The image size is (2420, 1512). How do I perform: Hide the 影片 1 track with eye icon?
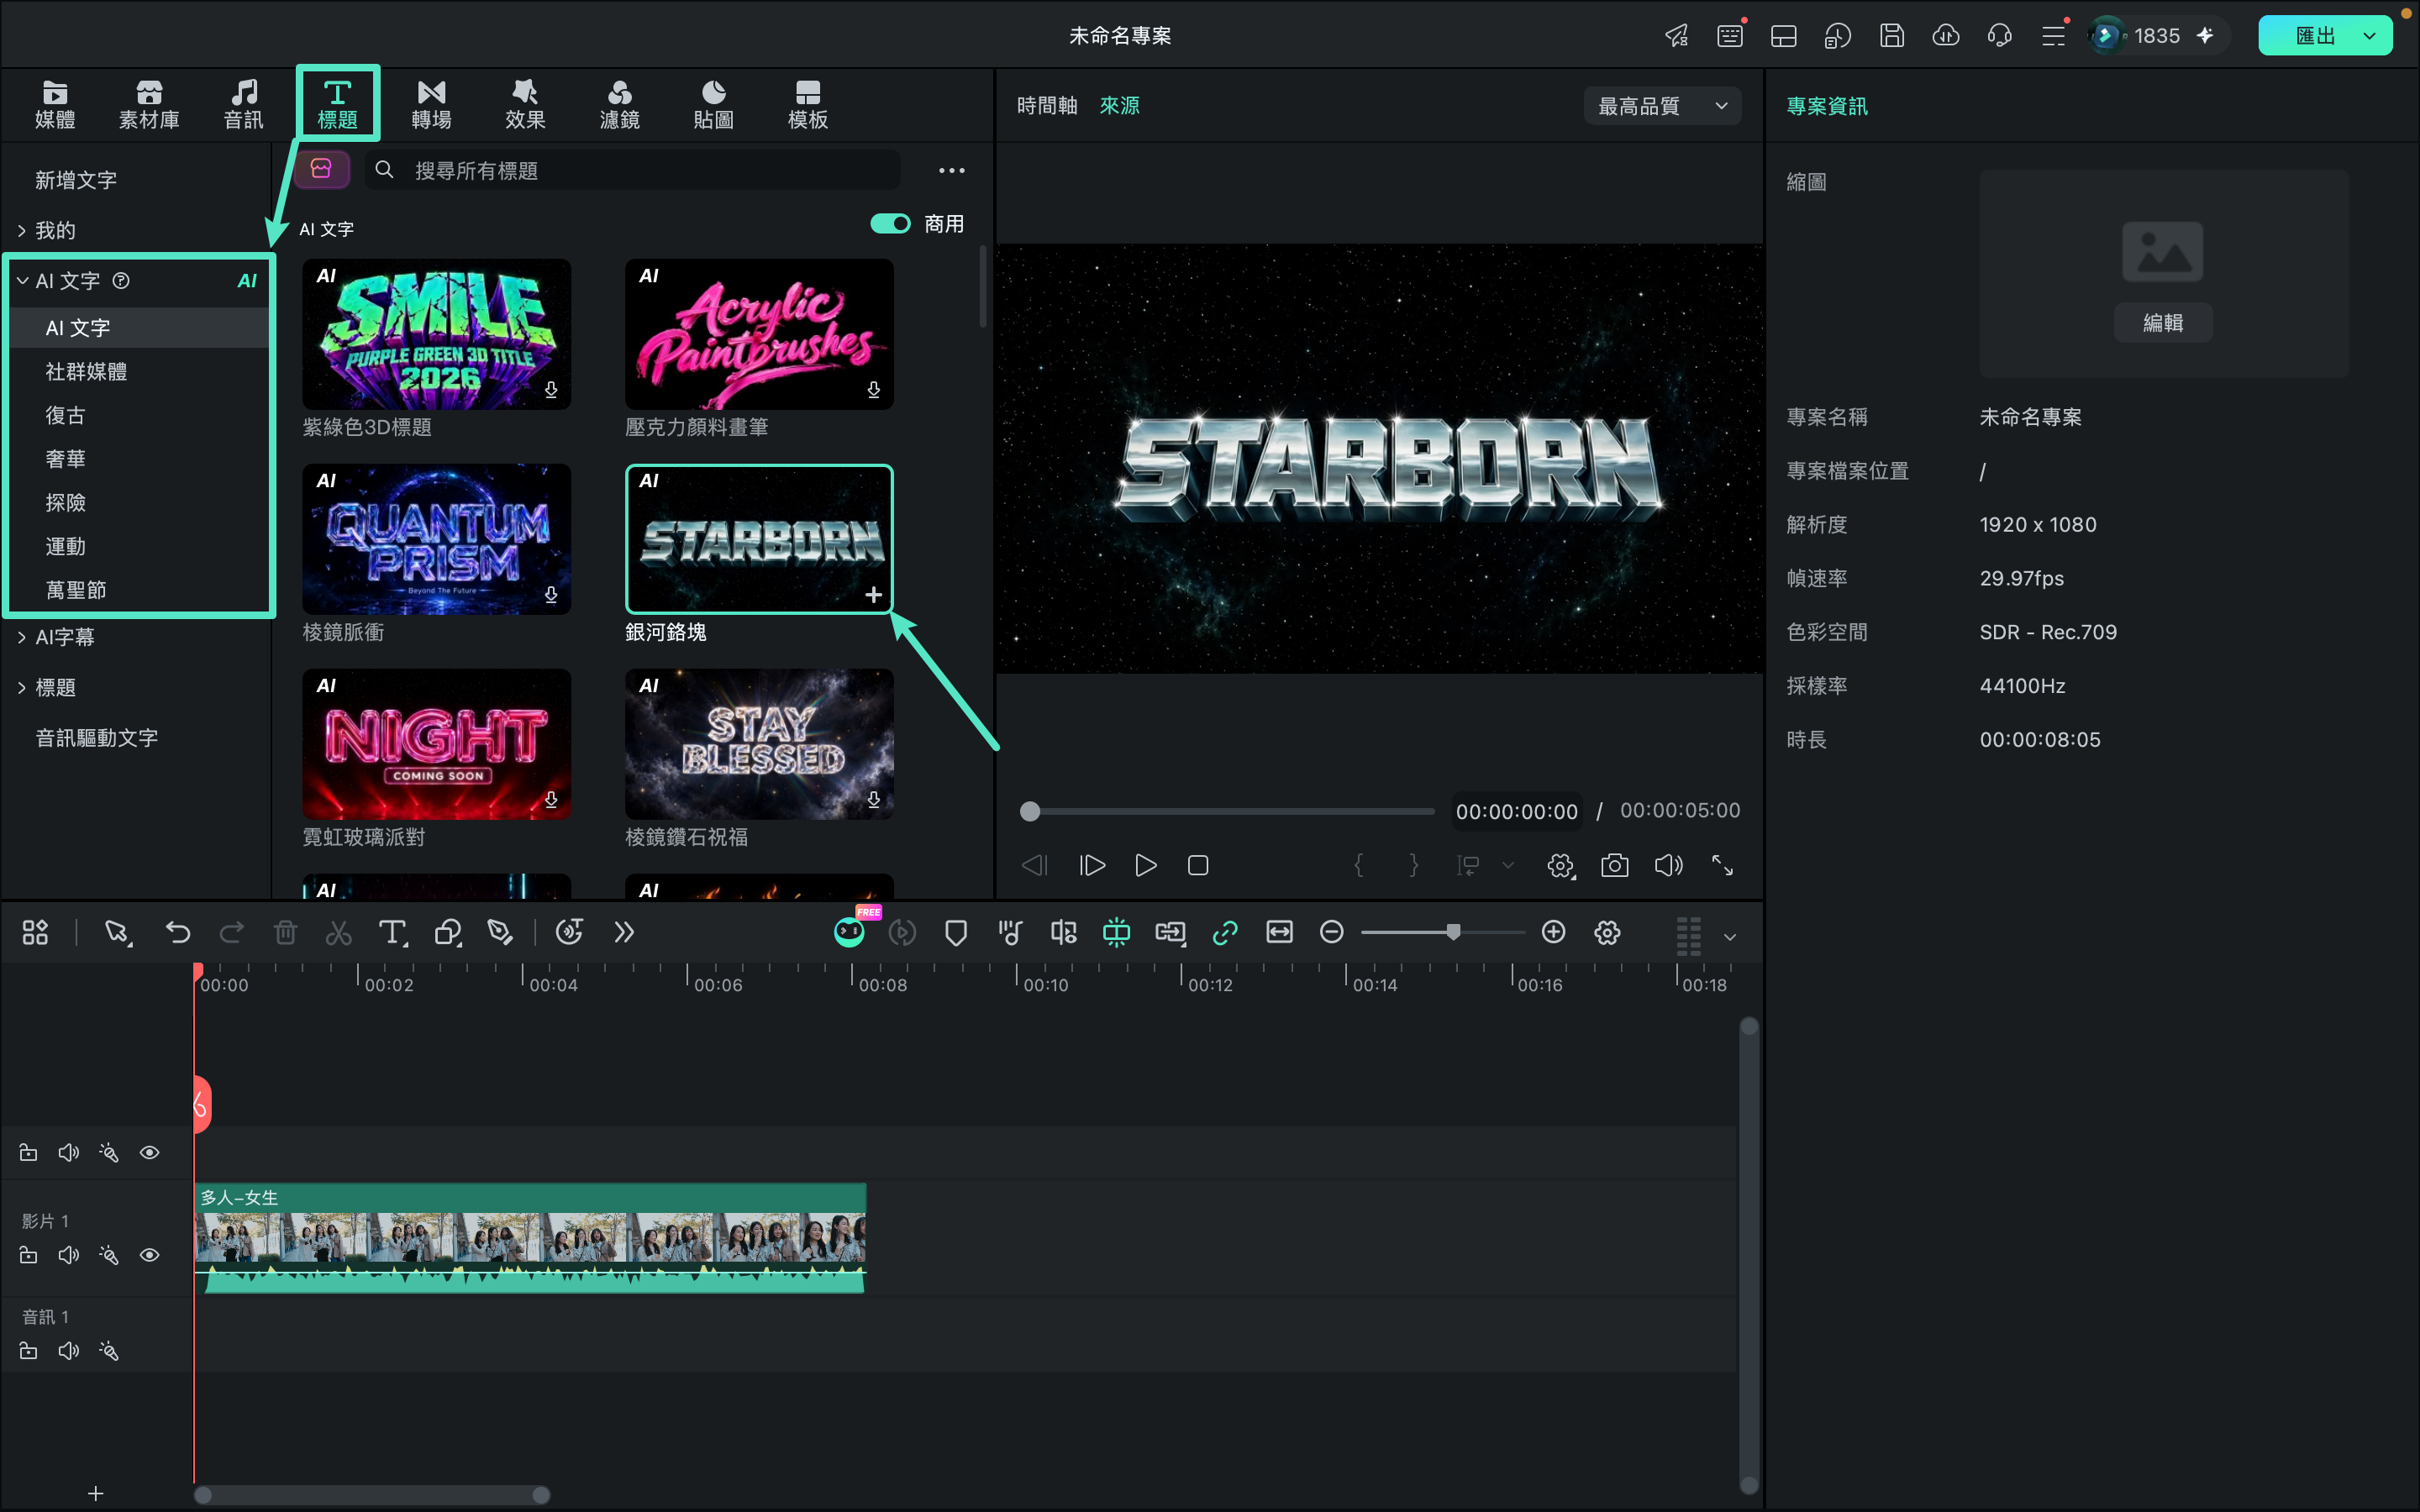point(149,1255)
